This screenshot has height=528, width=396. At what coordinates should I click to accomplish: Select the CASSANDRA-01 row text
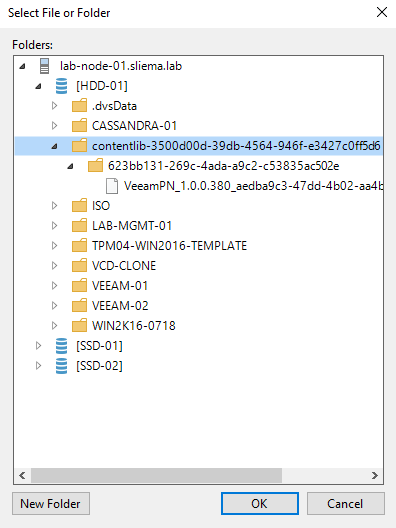134,126
